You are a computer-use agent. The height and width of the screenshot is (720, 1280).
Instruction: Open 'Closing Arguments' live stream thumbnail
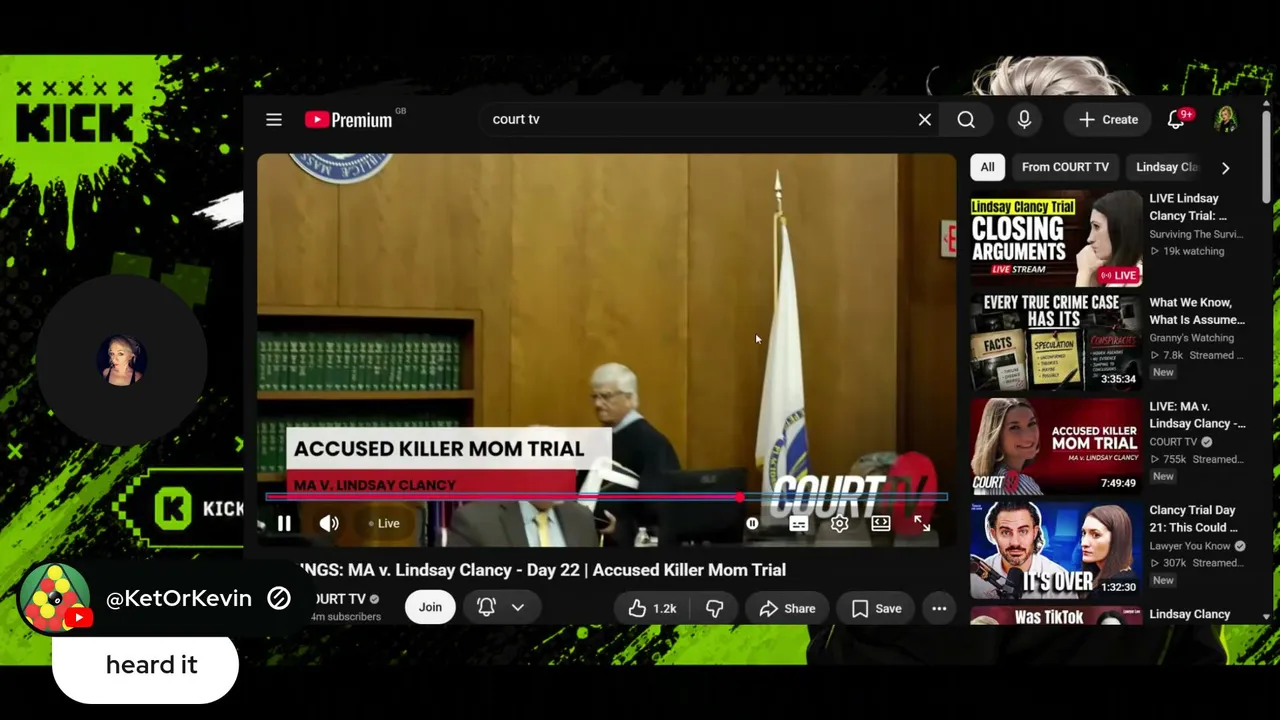(1056, 238)
